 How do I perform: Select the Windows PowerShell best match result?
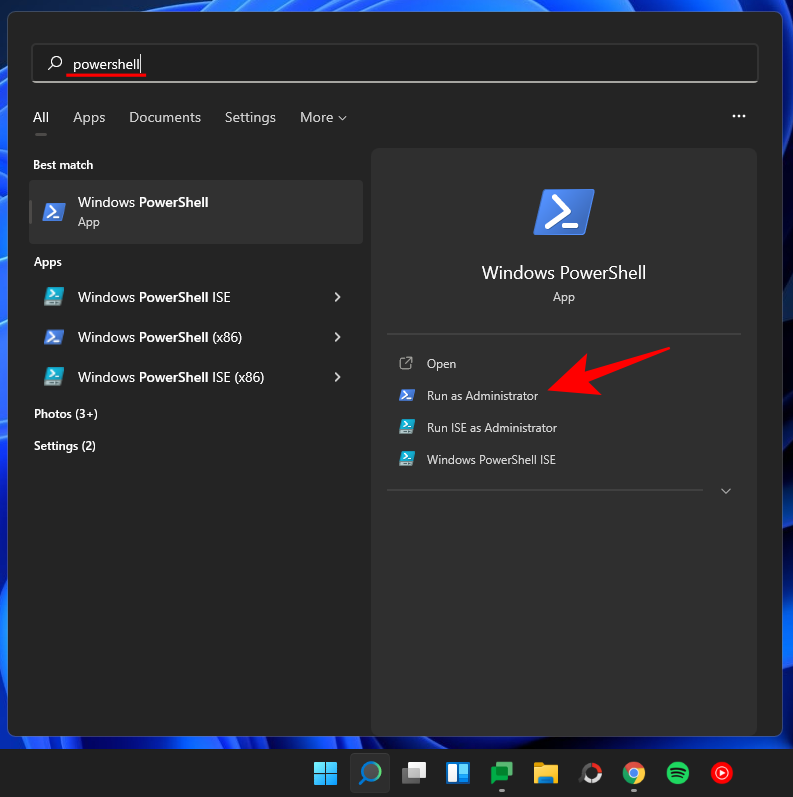click(196, 212)
